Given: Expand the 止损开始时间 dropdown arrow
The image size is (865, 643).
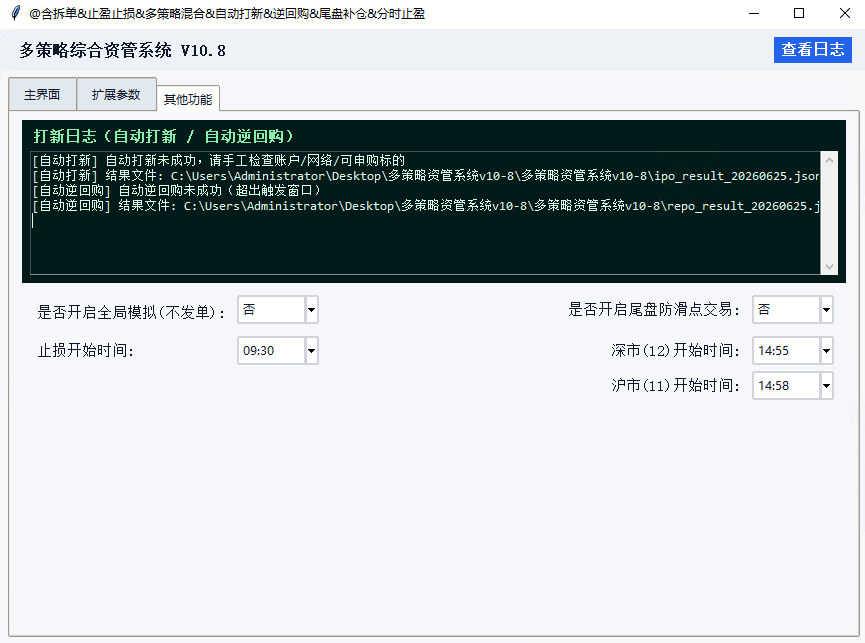Looking at the screenshot, I should [312, 351].
